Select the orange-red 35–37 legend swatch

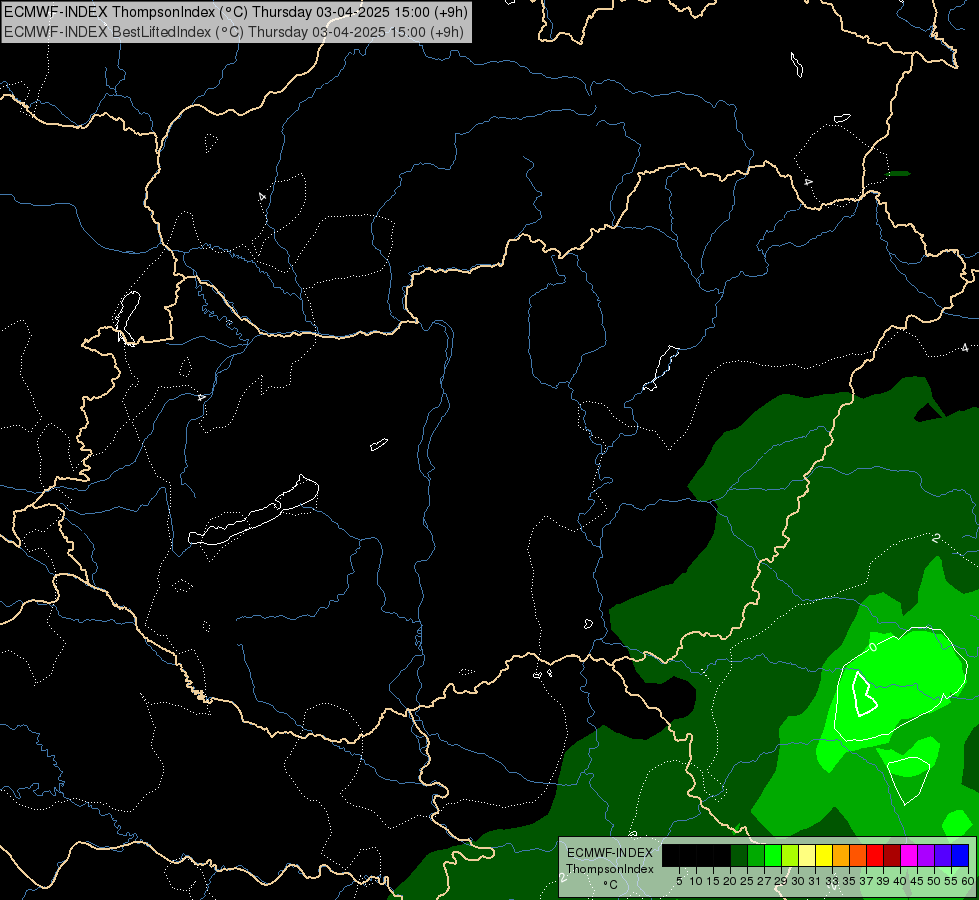pyautogui.click(x=858, y=855)
